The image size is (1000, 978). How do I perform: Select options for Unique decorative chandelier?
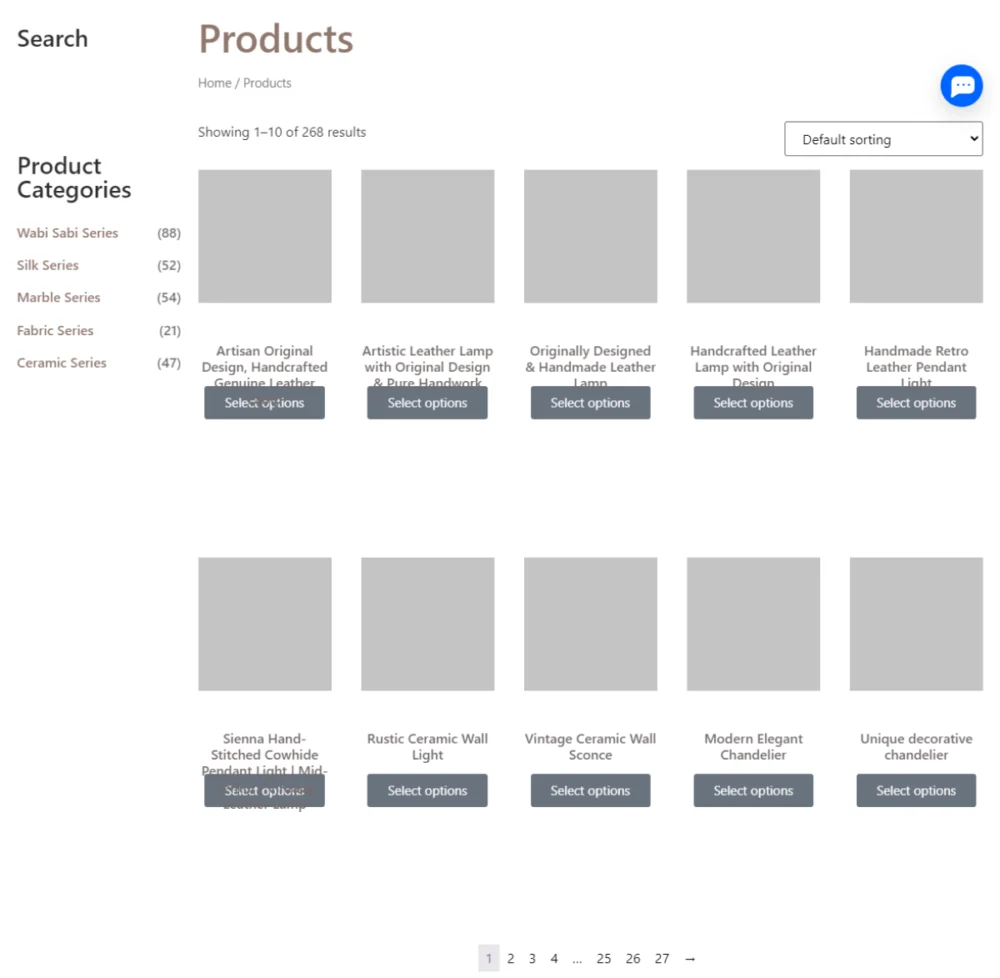916,791
